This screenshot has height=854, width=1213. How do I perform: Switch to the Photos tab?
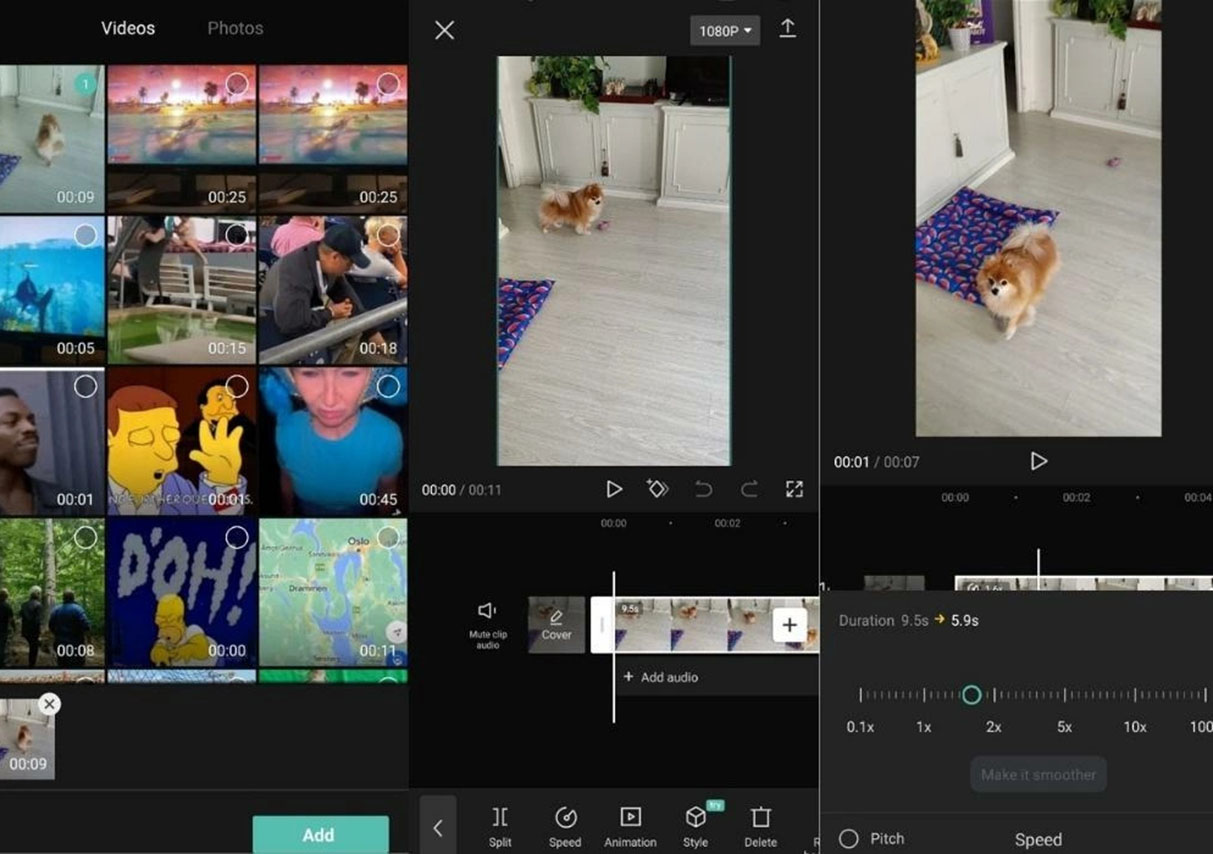point(235,28)
